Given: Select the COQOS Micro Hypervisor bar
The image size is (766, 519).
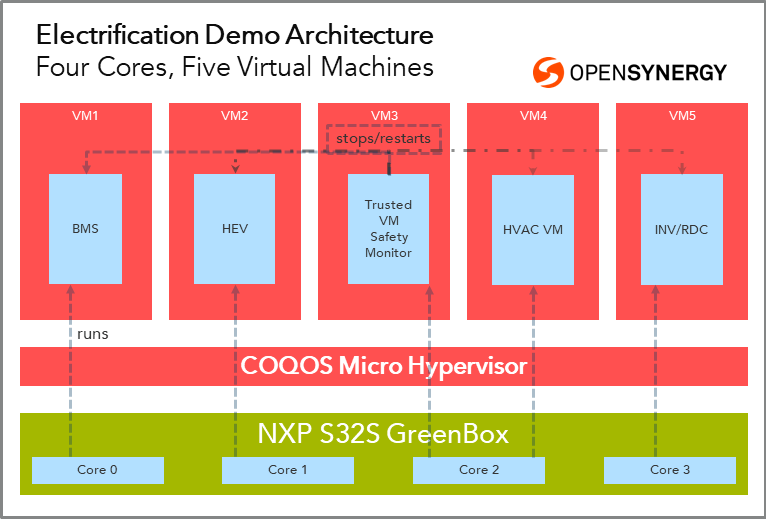Looking at the screenshot, I should click(383, 366).
